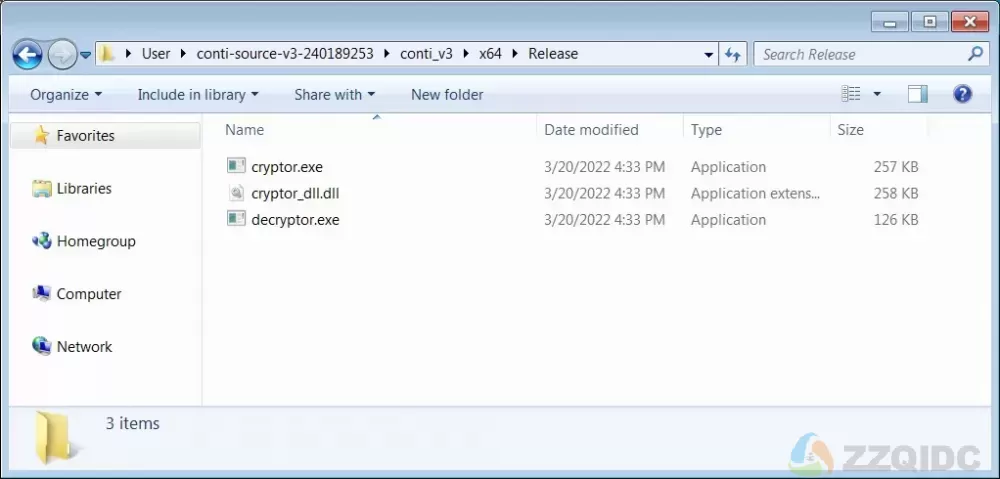Click the 3 items status text

(133, 424)
